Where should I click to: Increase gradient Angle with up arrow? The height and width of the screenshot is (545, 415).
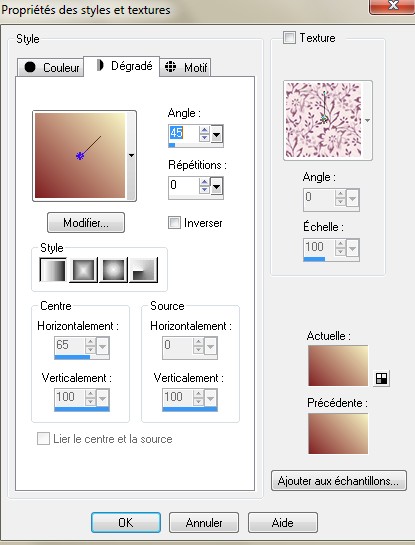point(204,130)
